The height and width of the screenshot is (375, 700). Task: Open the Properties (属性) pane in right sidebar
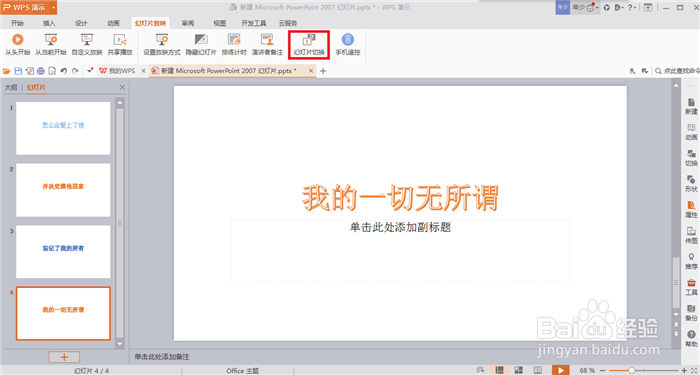(x=691, y=210)
